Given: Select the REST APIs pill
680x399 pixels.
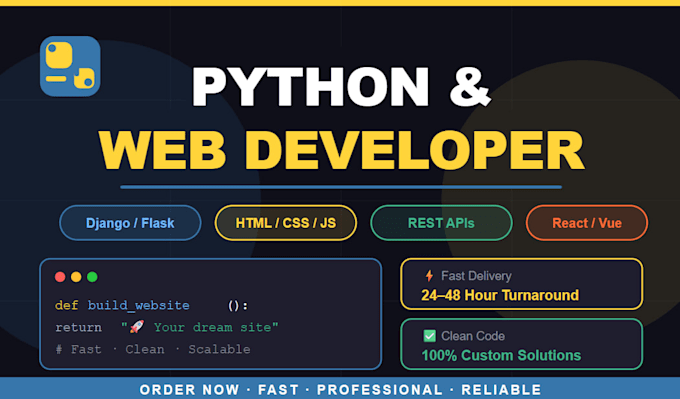Looking at the screenshot, I should [441, 223].
